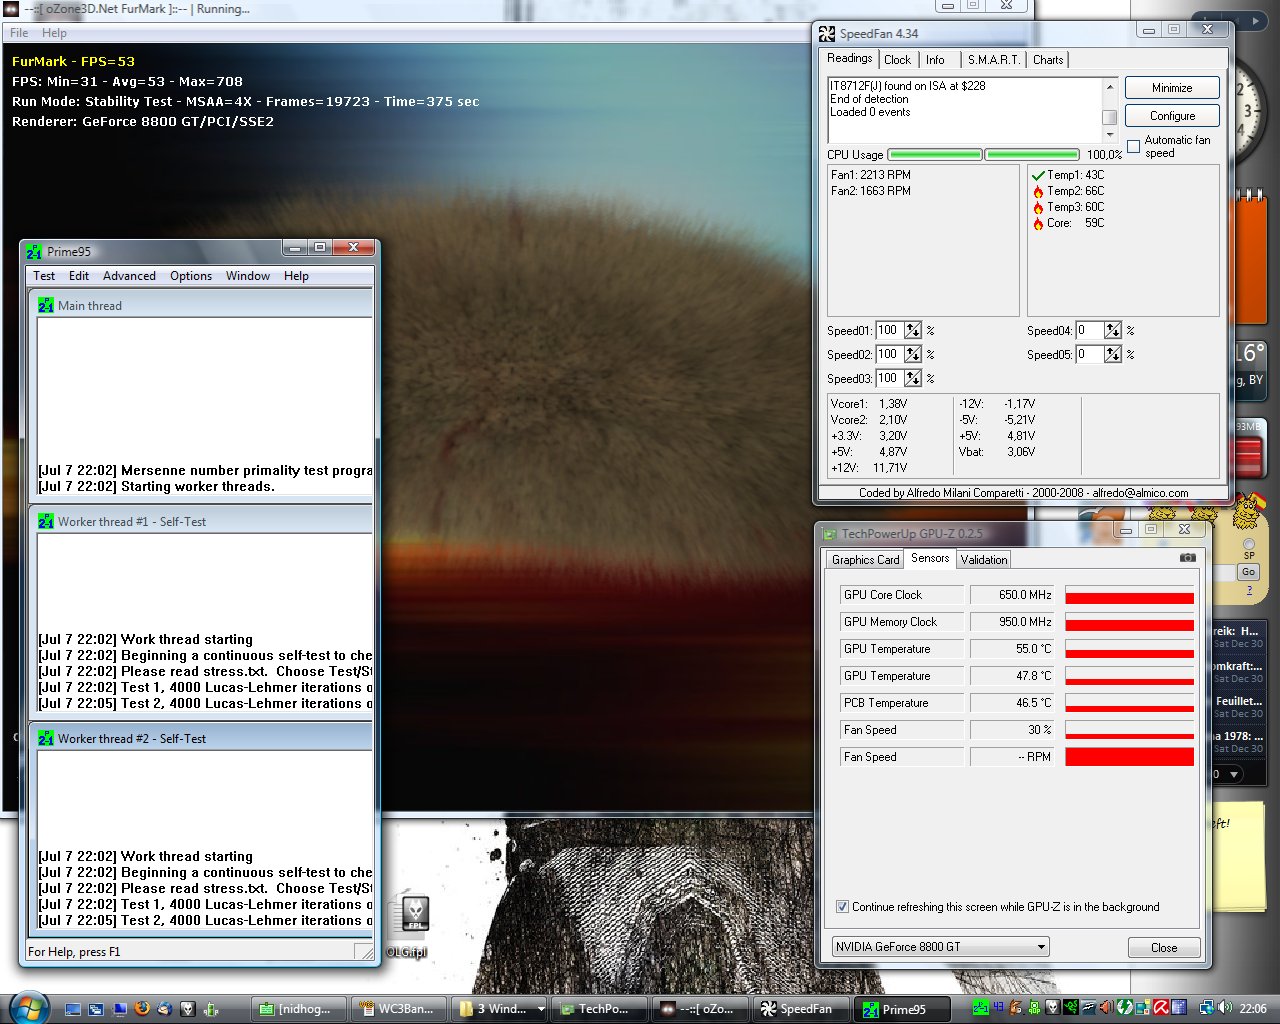The image size is (1280, 1024).
Task: Click Show Desktop quick launch icon
Action: [x=73, y=1009]
